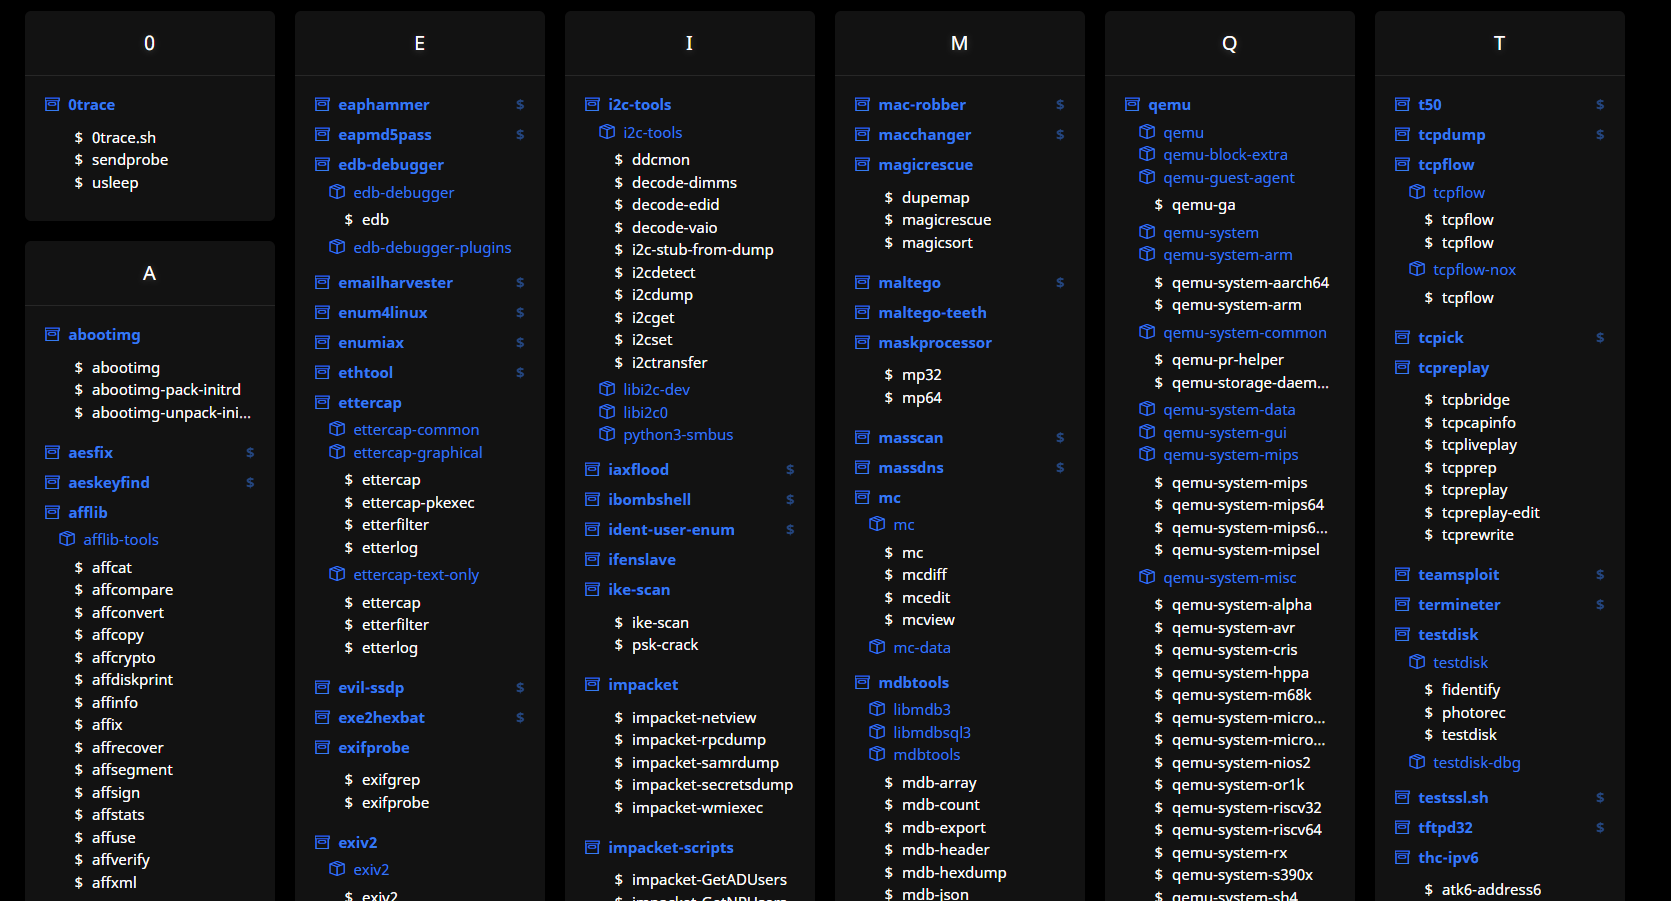Click the qemu-pr-helper command entry
Image resolution: width=1671 pixels, height=901 pixels.
(x=1228, y=359)
